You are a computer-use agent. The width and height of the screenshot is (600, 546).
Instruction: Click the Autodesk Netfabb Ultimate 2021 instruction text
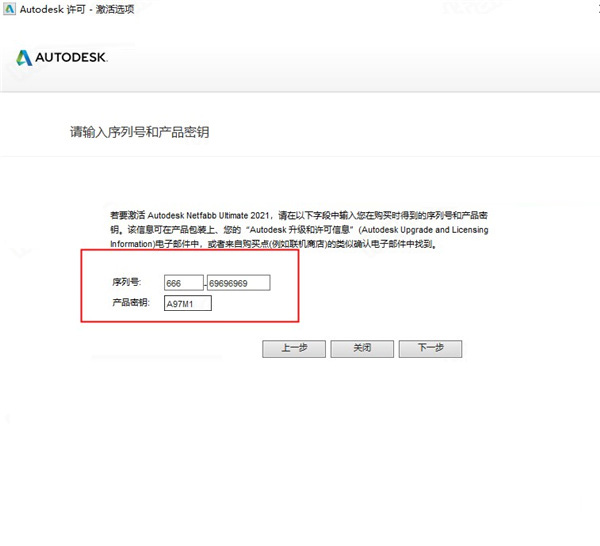(299, 230)
